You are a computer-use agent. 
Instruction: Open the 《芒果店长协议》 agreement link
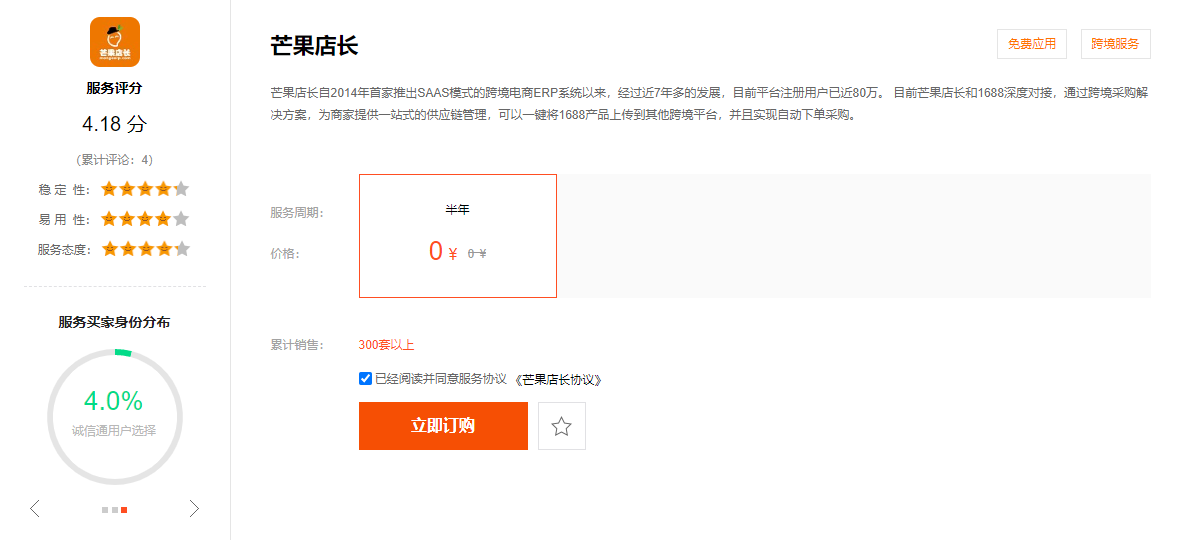[x=559, y=380]
